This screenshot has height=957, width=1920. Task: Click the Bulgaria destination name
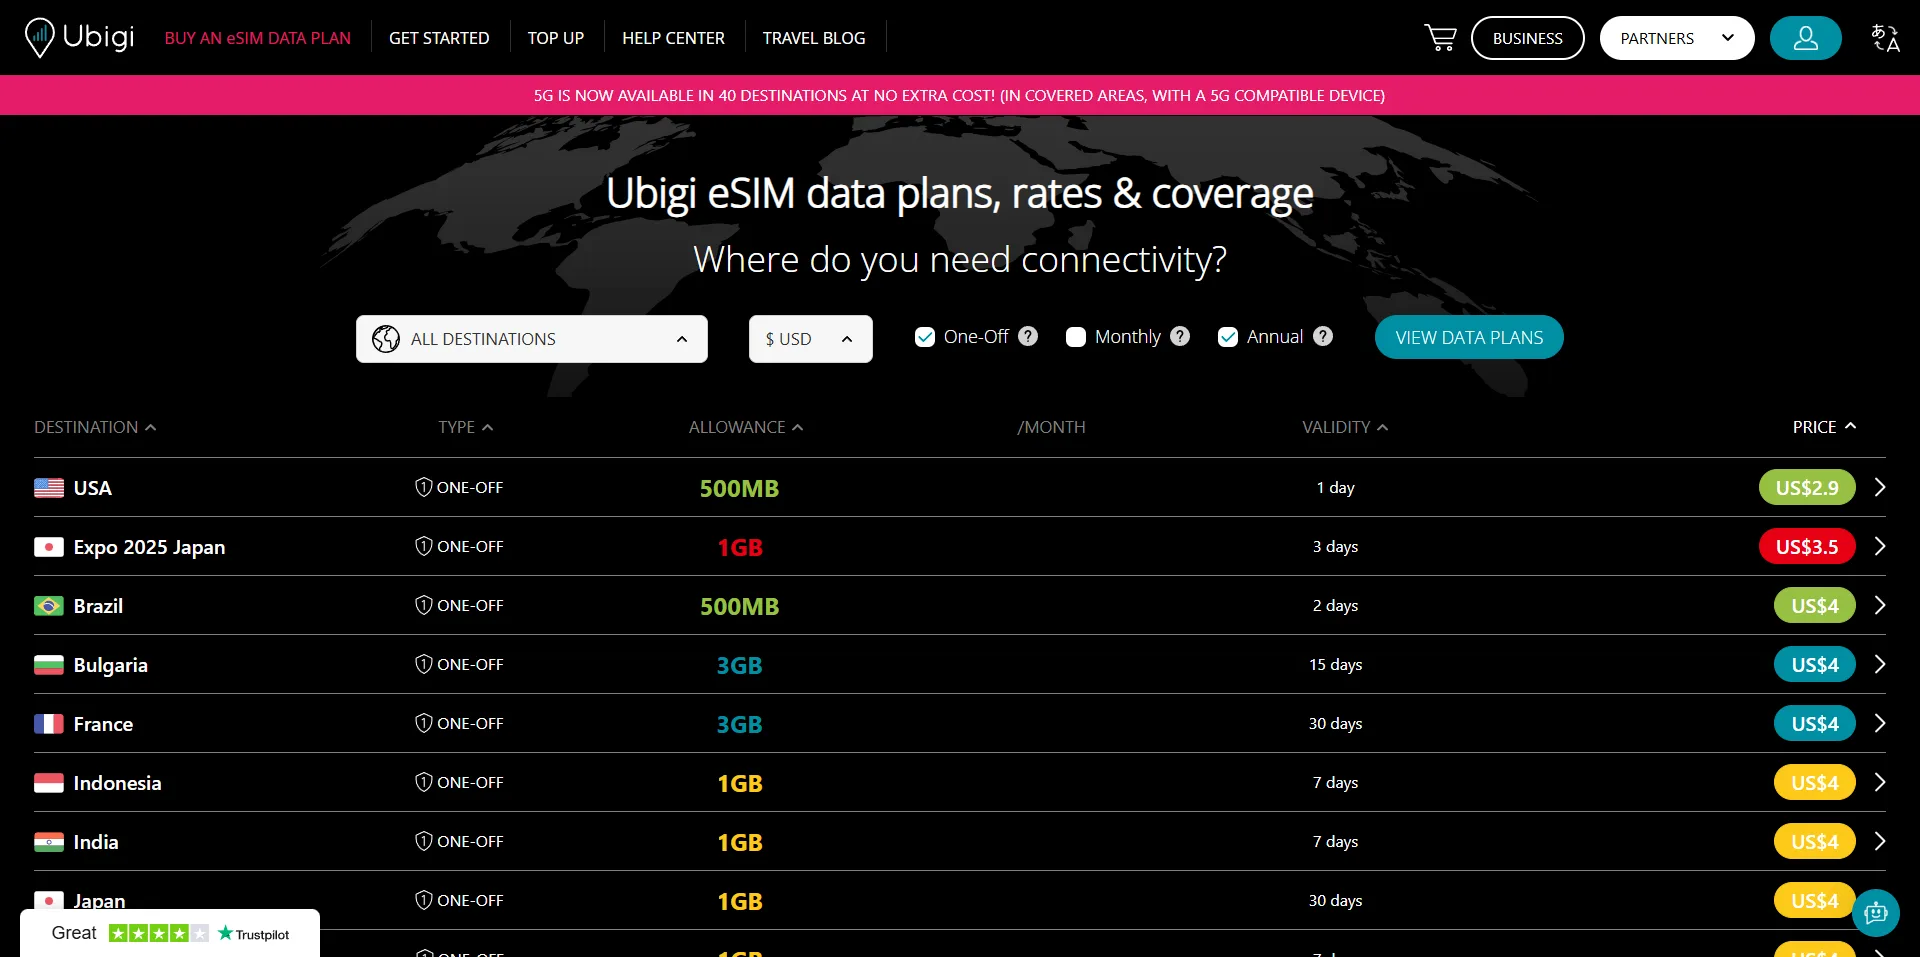click(110, 665)
